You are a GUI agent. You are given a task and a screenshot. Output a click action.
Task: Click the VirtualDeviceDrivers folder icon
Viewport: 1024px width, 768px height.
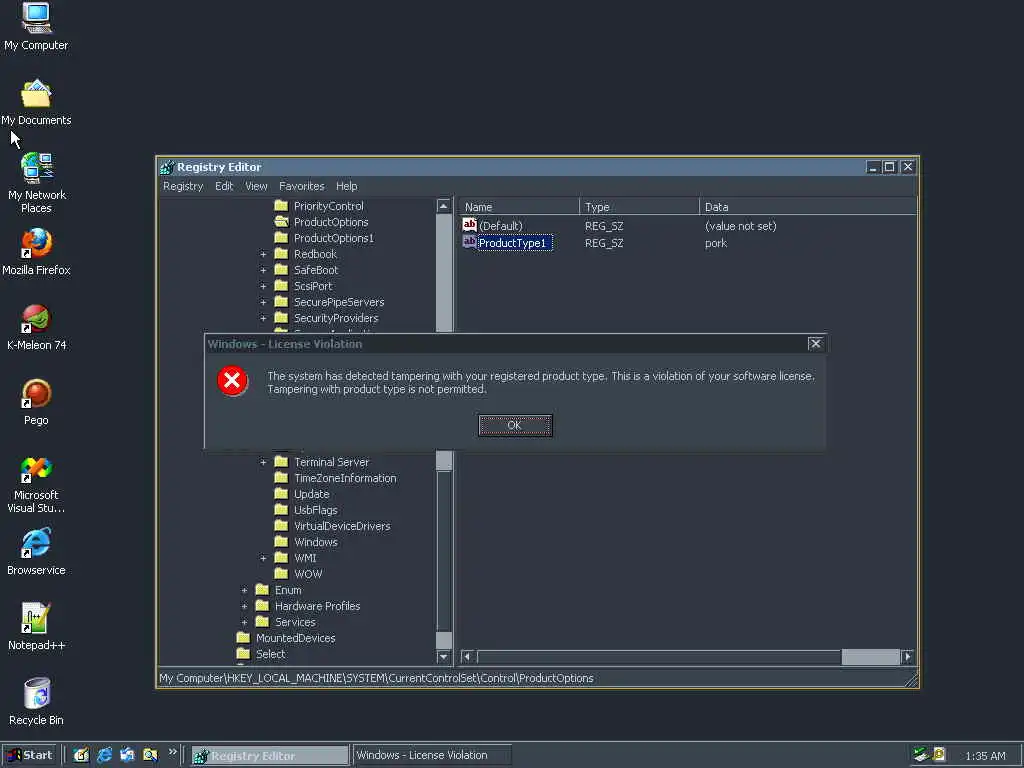(281, 526)
